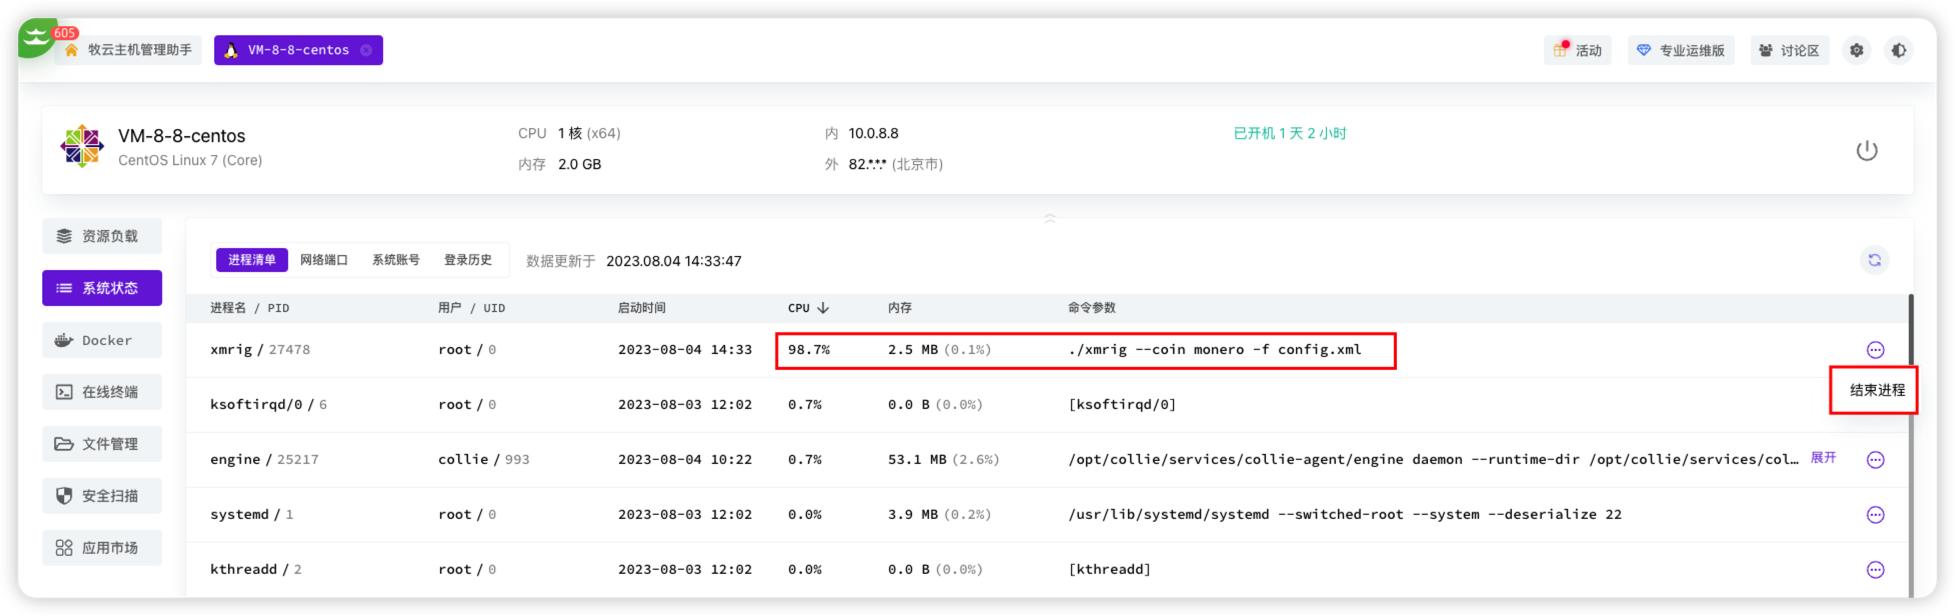
Task: Open more actions for xmrig process
Action: (1875, 350)
